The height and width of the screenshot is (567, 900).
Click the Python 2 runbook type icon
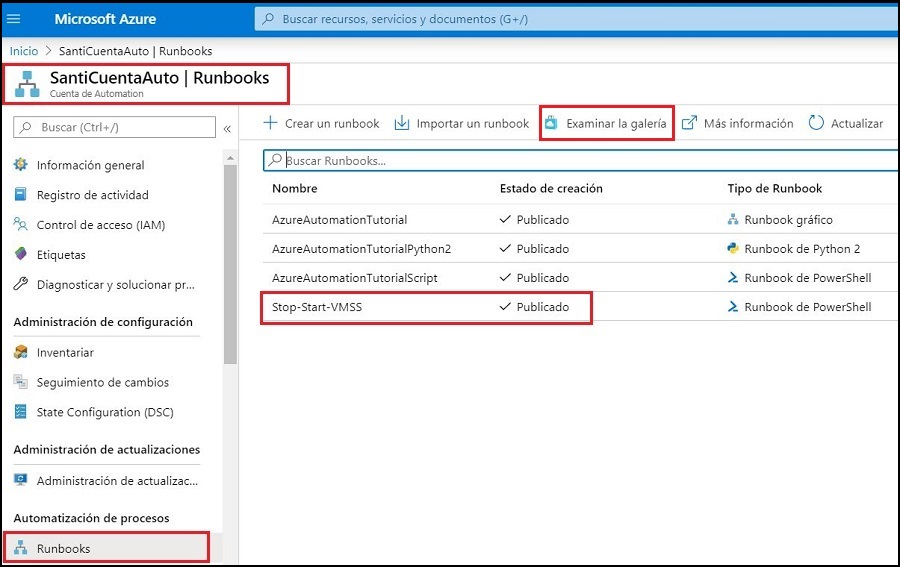pyautogui.click(x=733, y=248)
